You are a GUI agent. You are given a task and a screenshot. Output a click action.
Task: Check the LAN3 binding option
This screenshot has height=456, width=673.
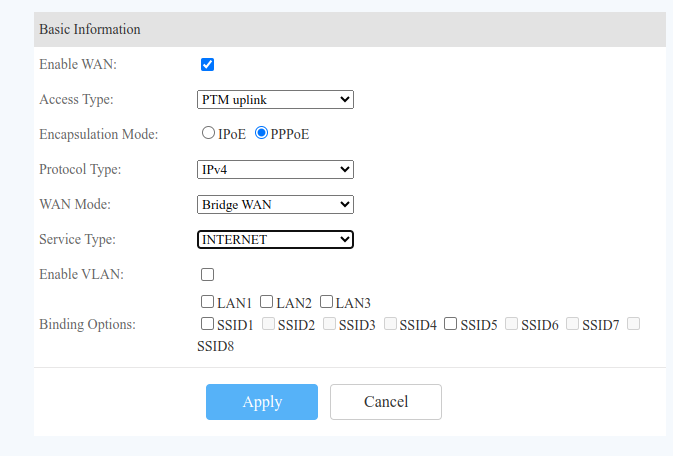(x=326, y=302)
